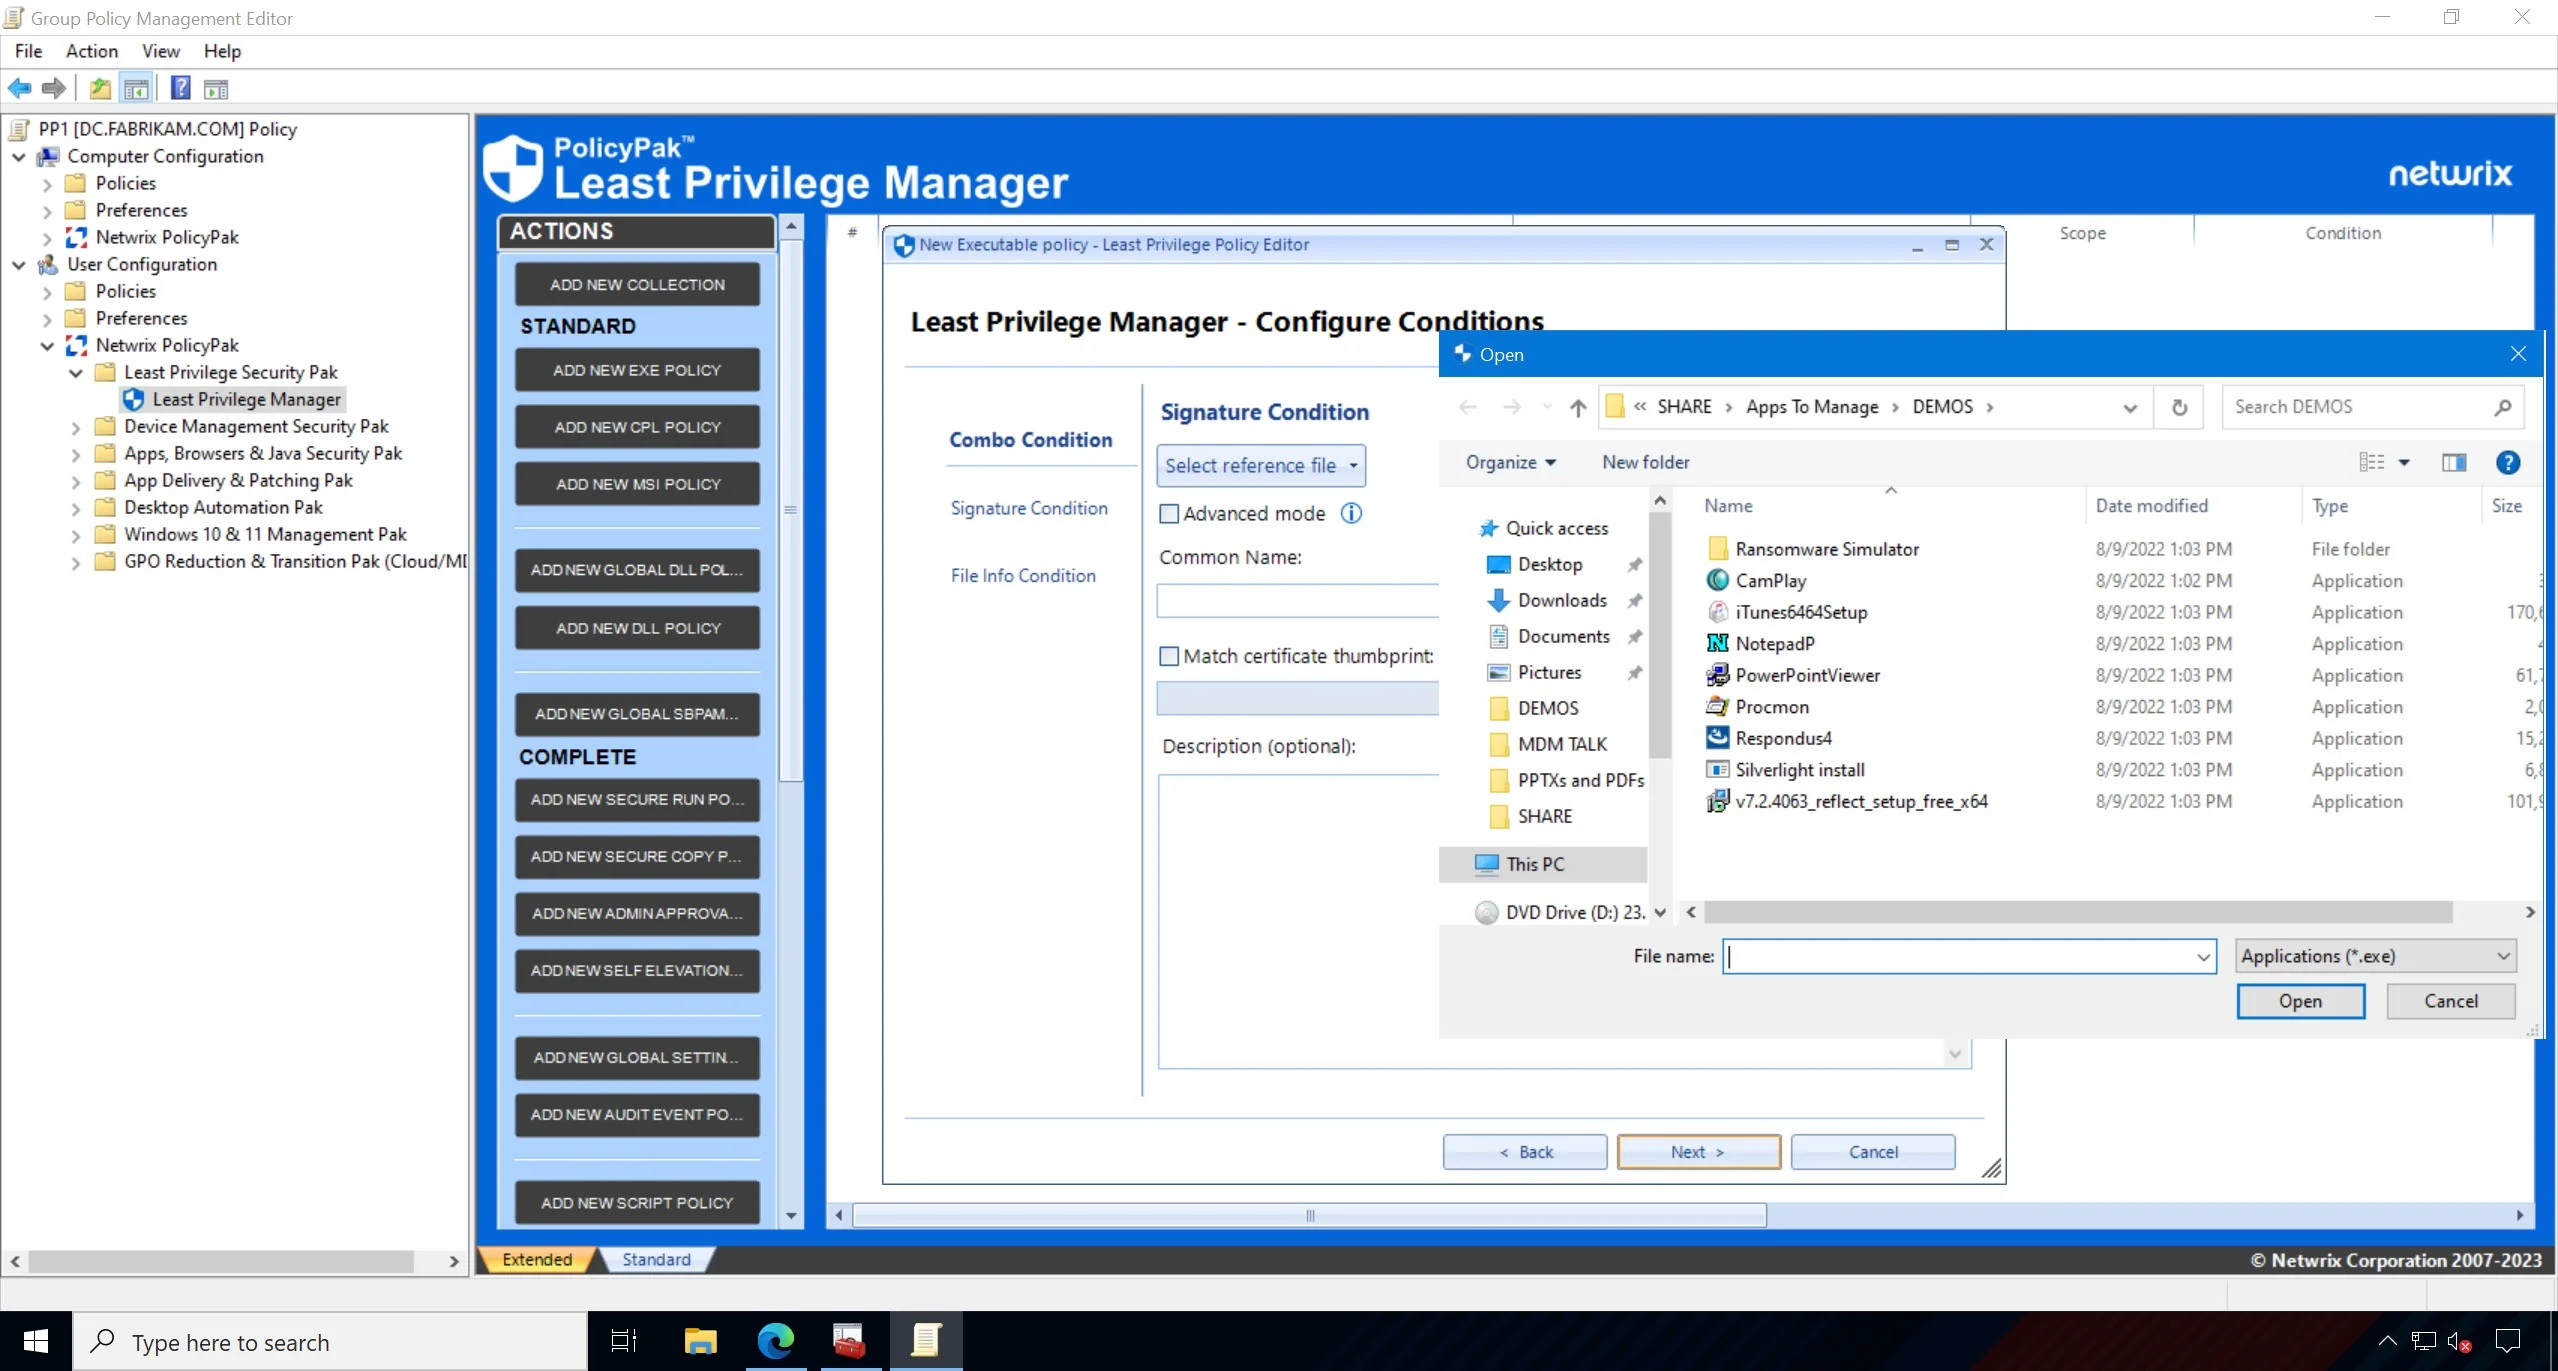Expand the File name history dropdown
The height and width of the screenshot is (1371, 2558).
click(2203, 957)
